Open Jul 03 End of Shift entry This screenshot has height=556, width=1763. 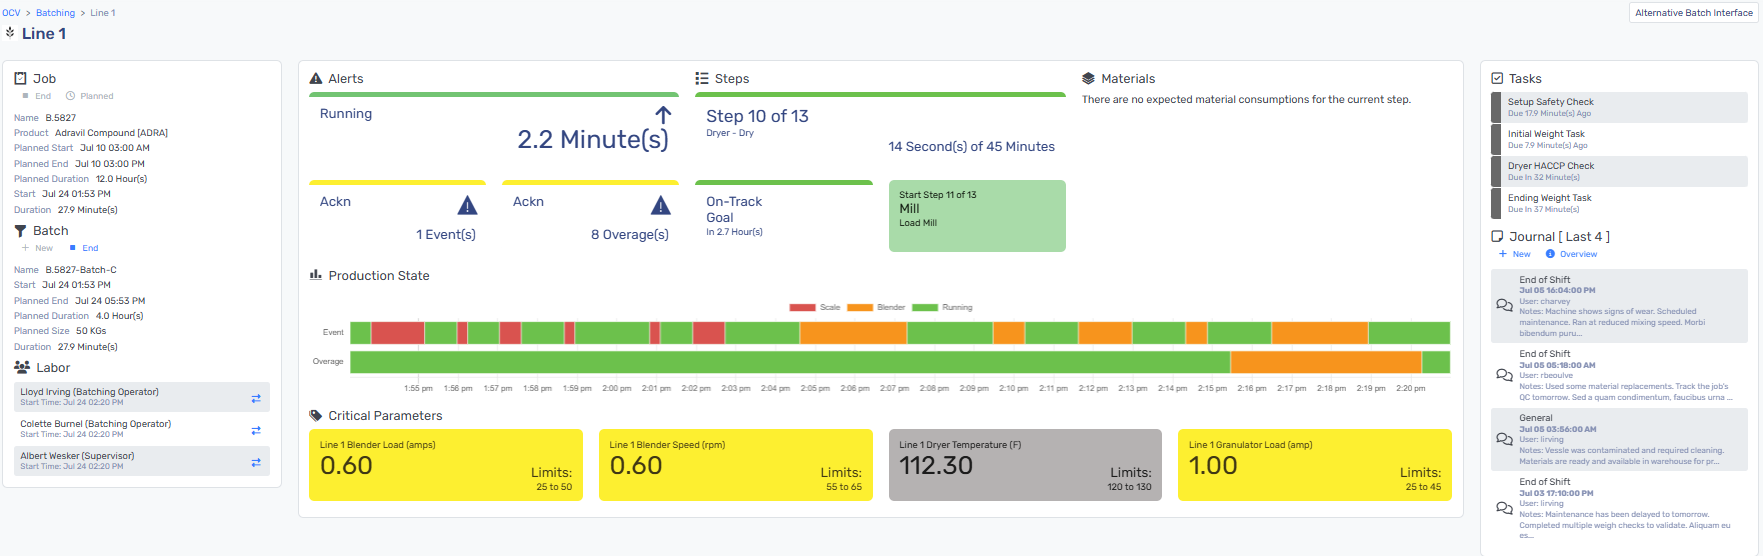coord(1620,509)
